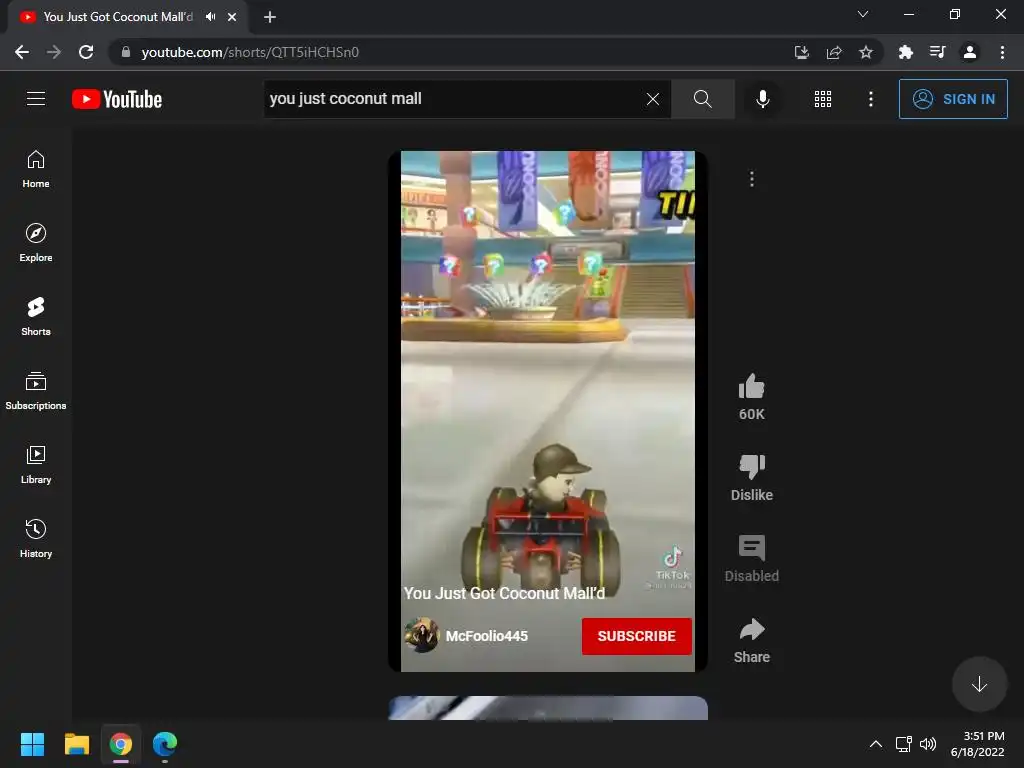Open Windows Start menu
1024x768 pixels.
32,744
